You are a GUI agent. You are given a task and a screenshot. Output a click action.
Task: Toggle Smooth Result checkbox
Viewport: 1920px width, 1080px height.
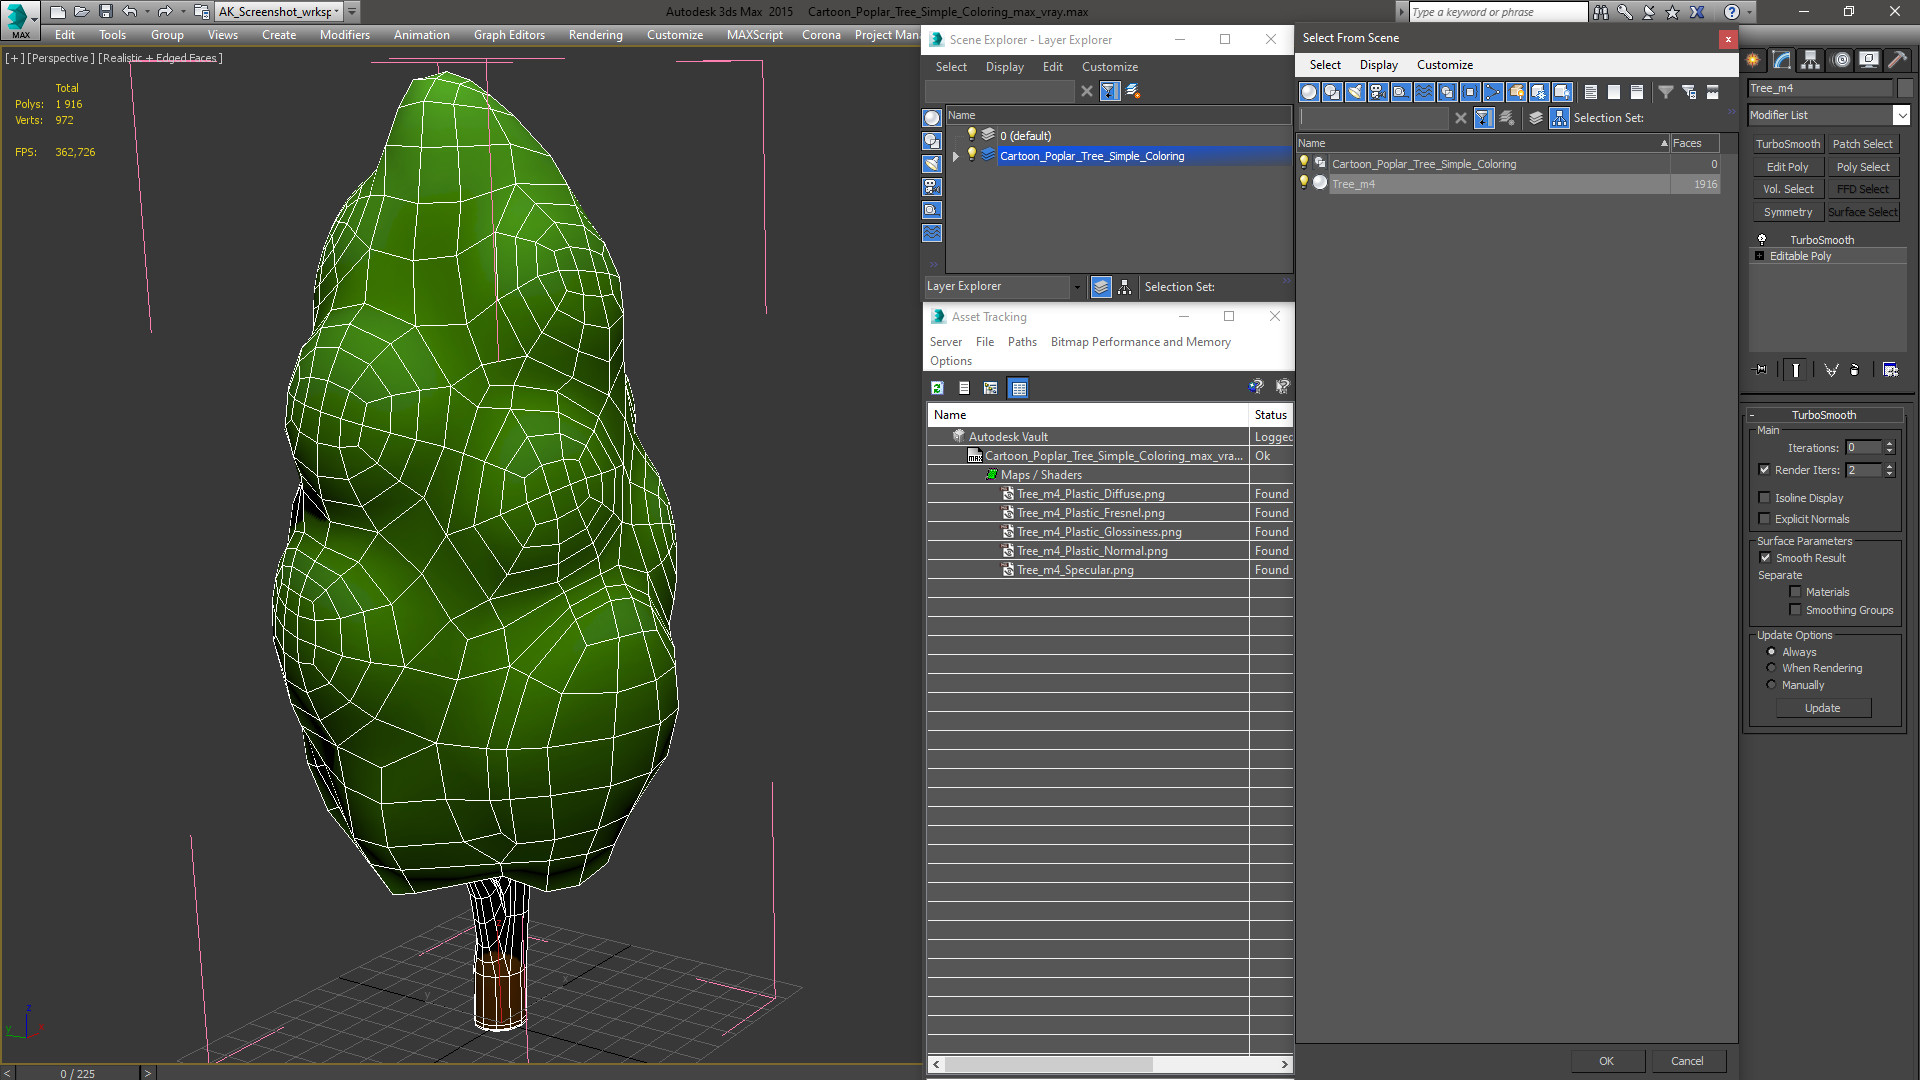[1765, 558]
